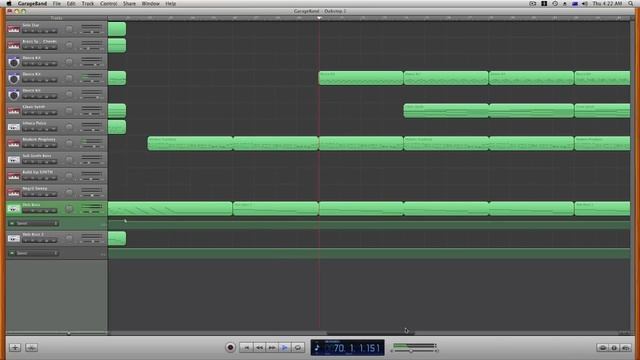Click the Brass Synth Chords track instrument icon
The image size is (640, 360).
coord(13,45)
